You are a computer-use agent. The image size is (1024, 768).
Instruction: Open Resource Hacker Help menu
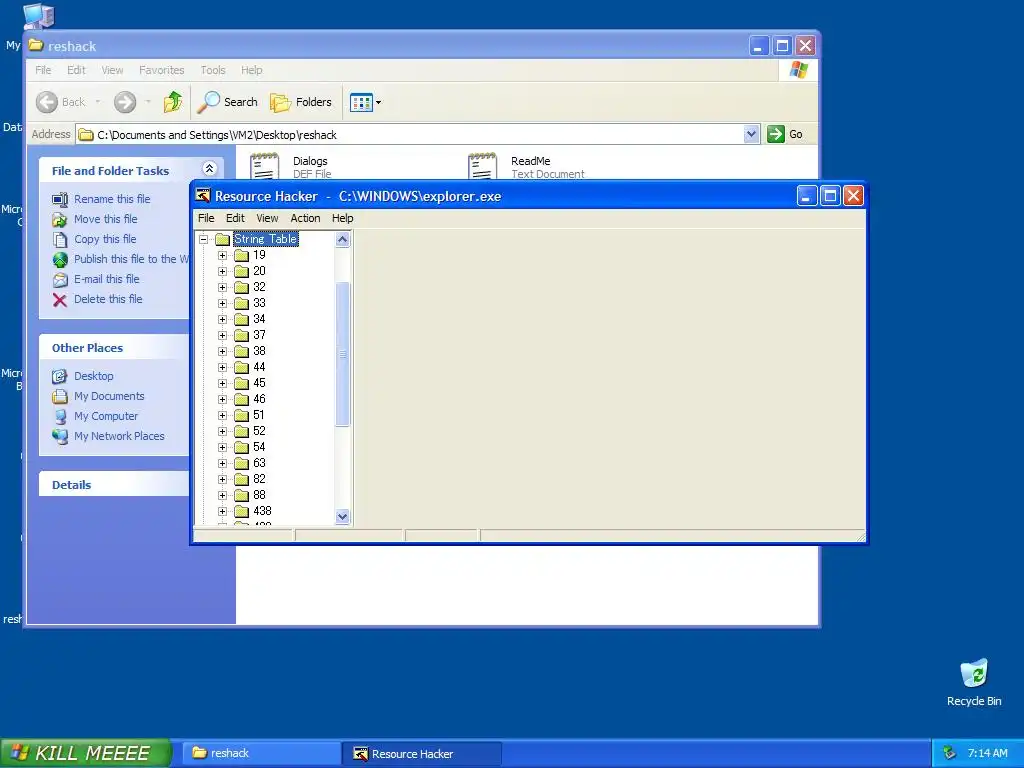(342, 218)
